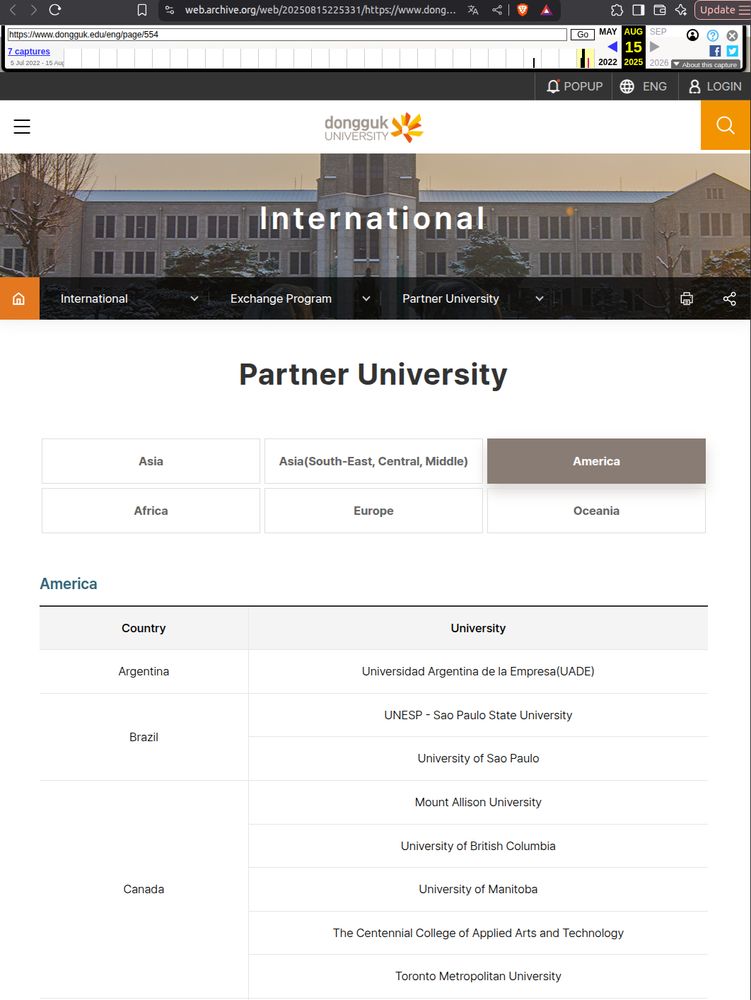Click the Partner University page title
The height and width of the screenshot is (1000, 751).
click(x=373, y=374)
